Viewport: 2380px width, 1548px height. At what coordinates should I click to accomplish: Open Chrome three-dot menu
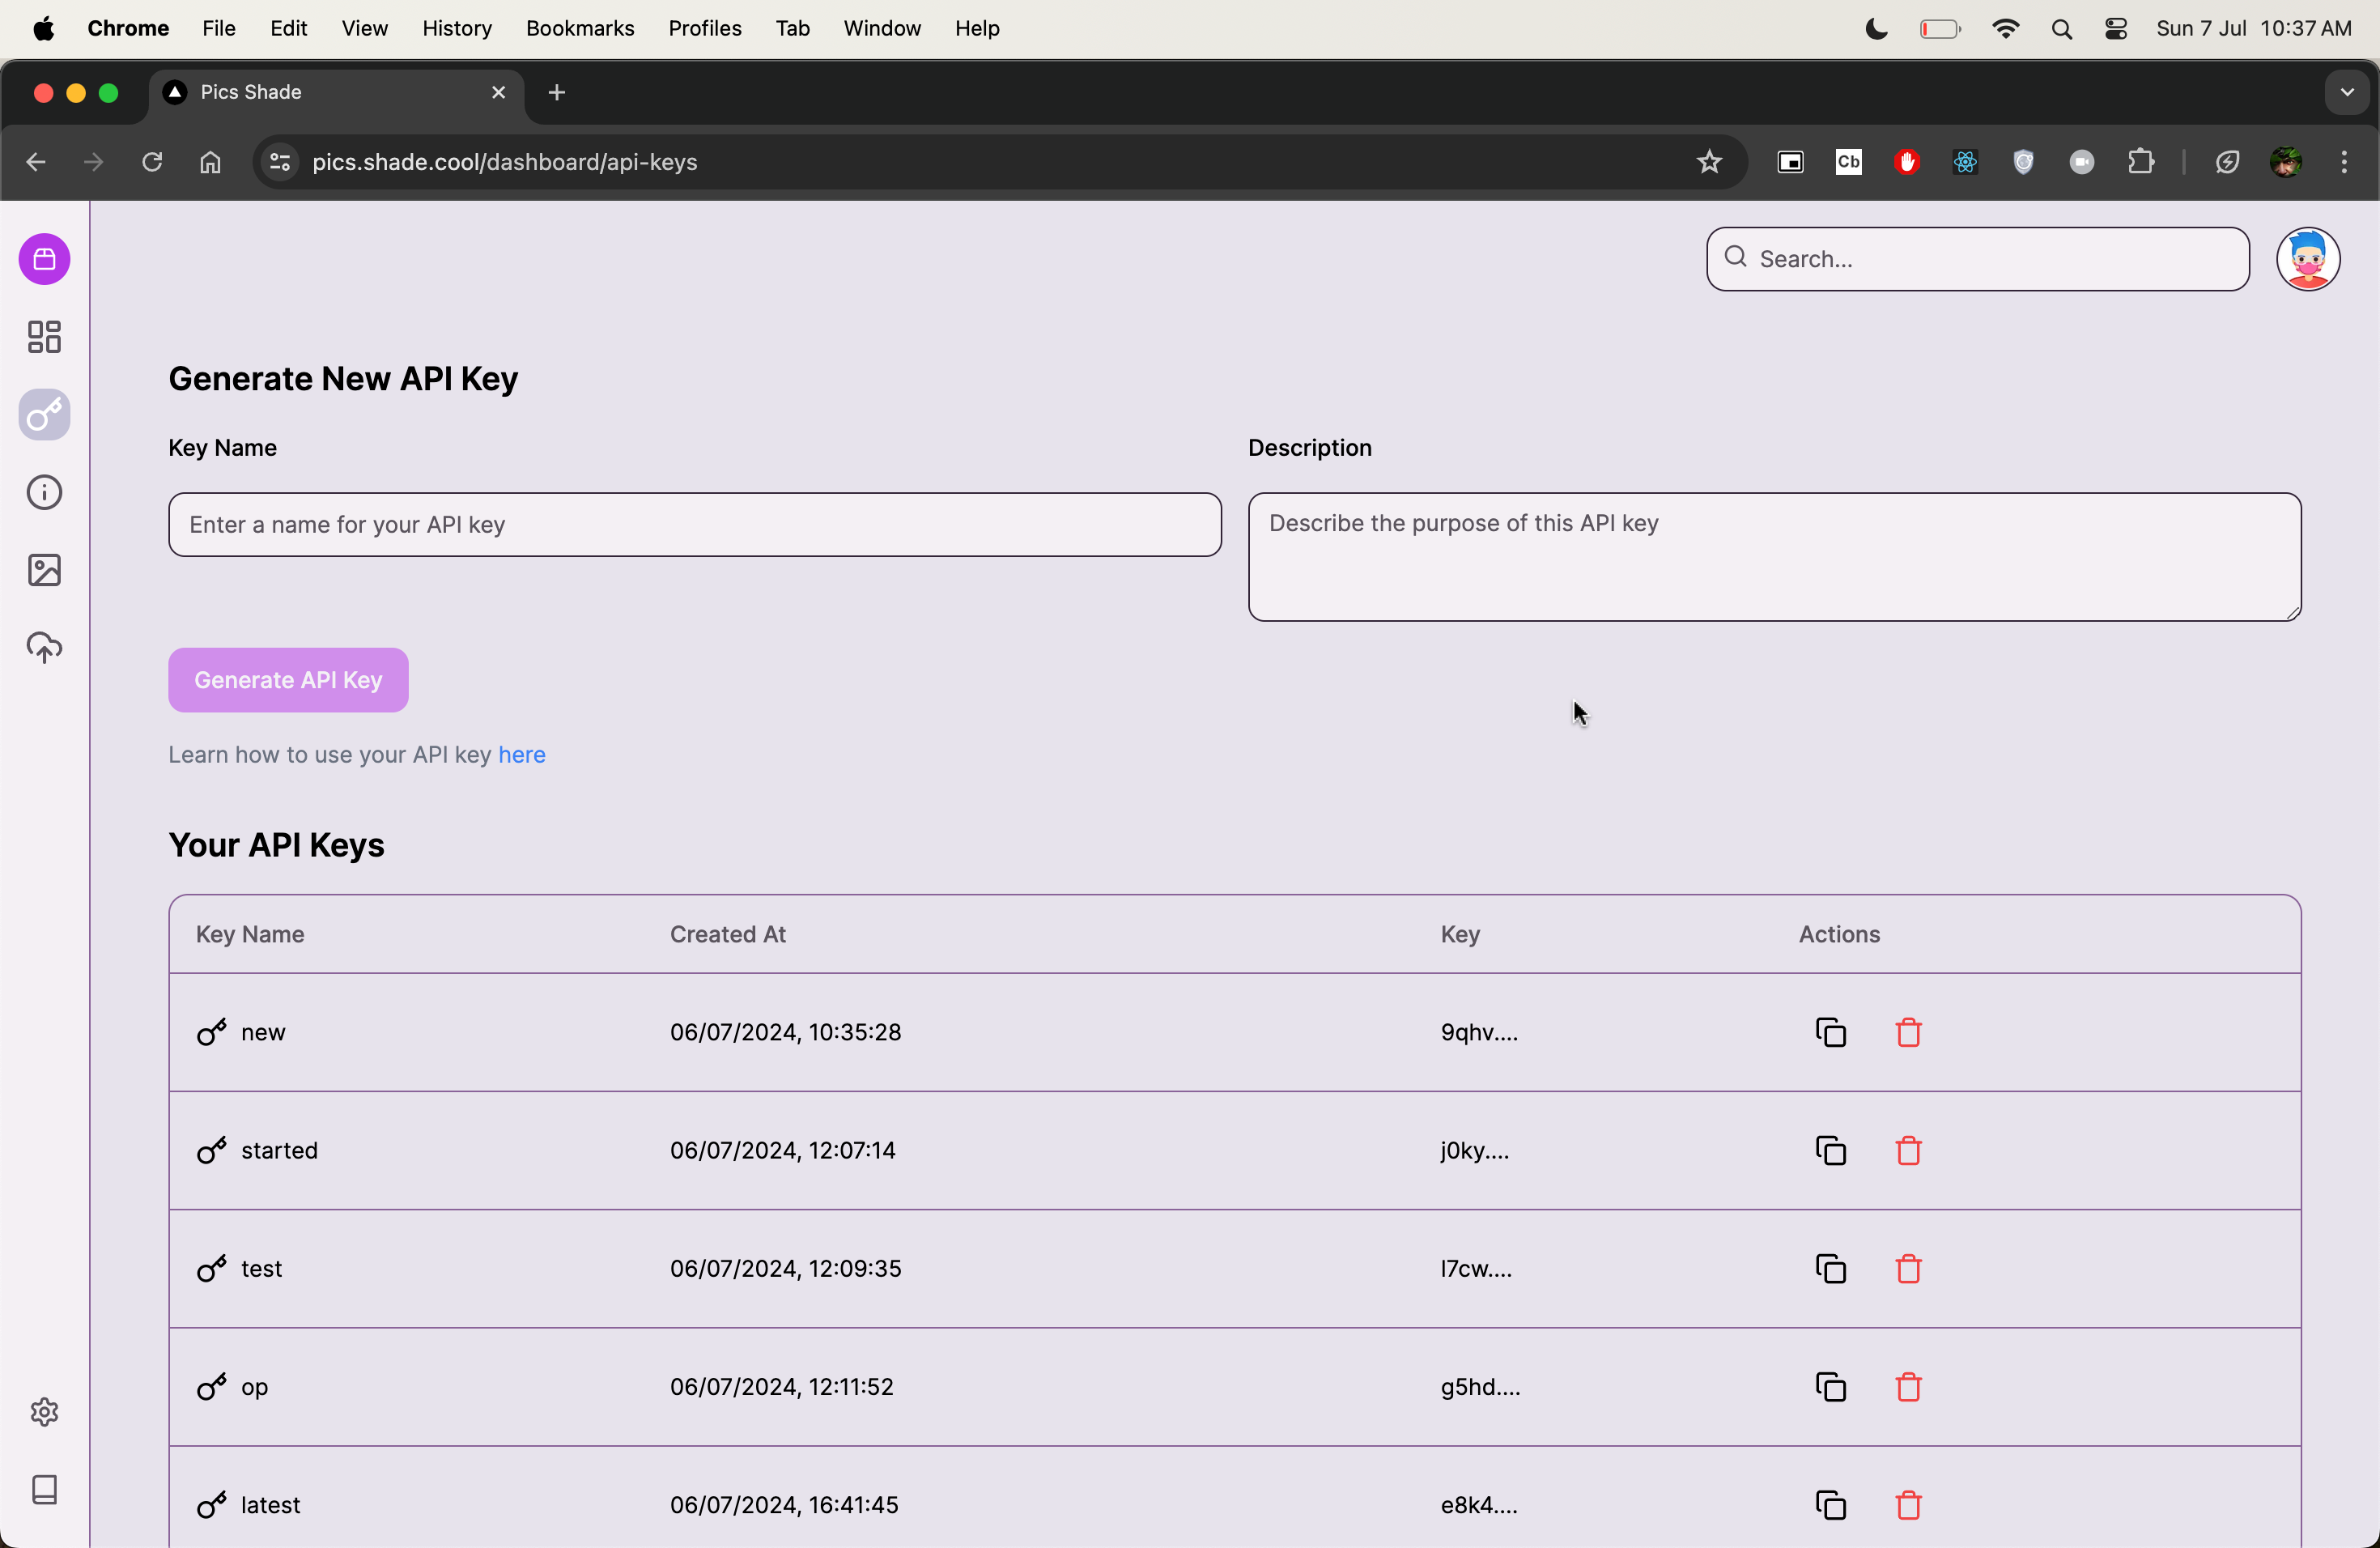pos(2344,162)
